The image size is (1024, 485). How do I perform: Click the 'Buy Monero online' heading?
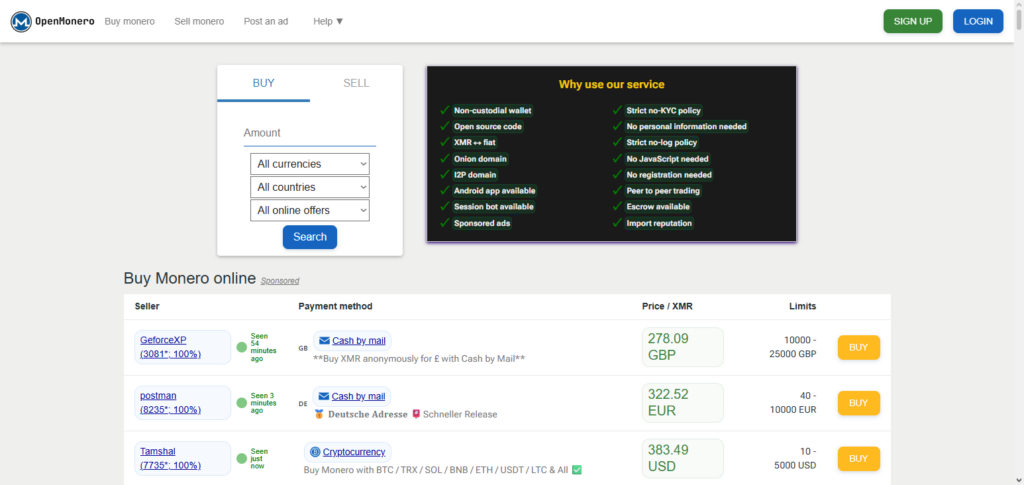click(x=189, y=279)
